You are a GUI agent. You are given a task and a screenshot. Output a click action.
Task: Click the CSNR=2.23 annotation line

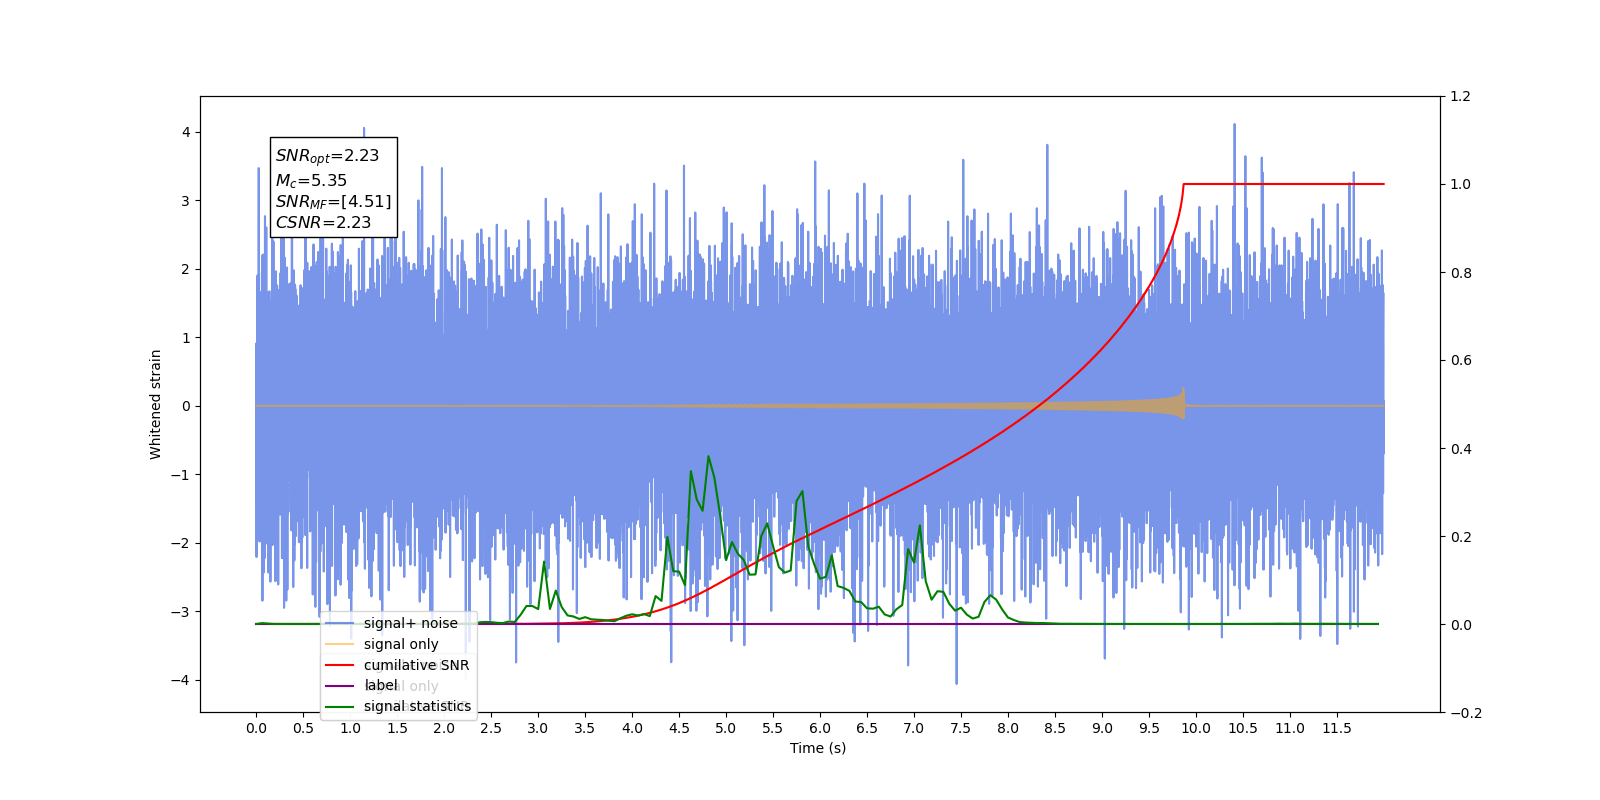(323, 223)
